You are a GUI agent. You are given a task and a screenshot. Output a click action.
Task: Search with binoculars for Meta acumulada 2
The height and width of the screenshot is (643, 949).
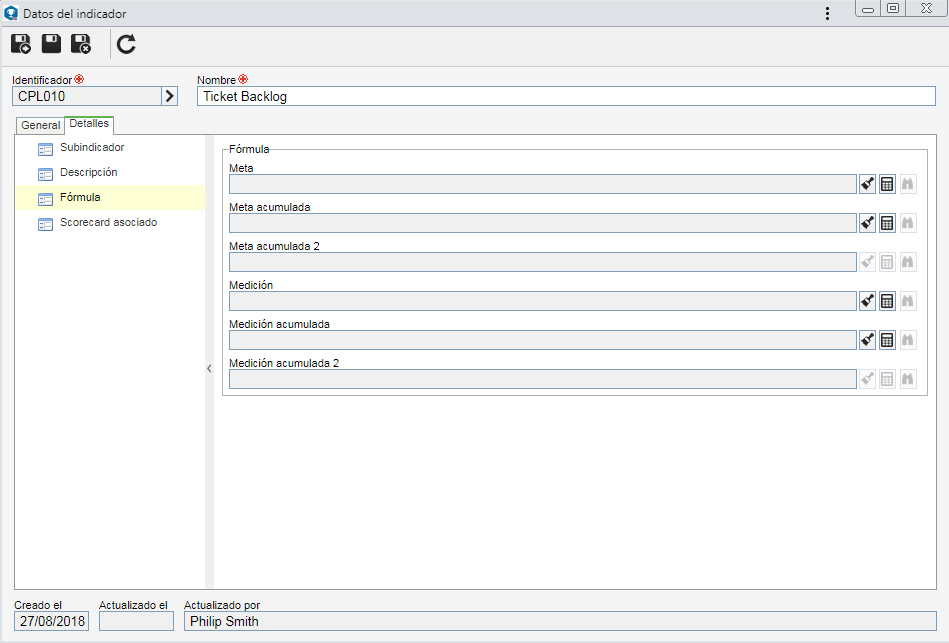point(907,262)
